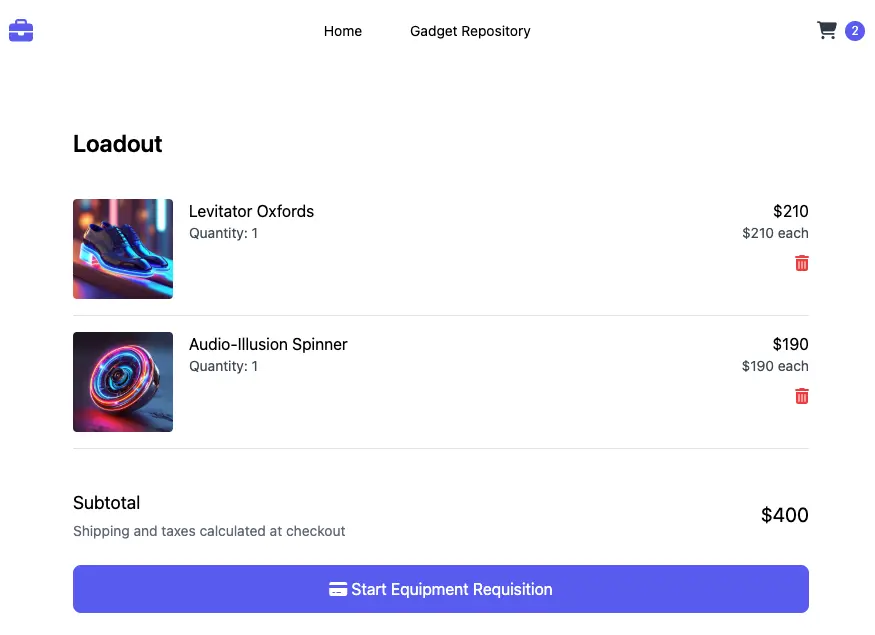Click the credit card icon in requisition button
The image size is (875, 635).
point(338,589)
